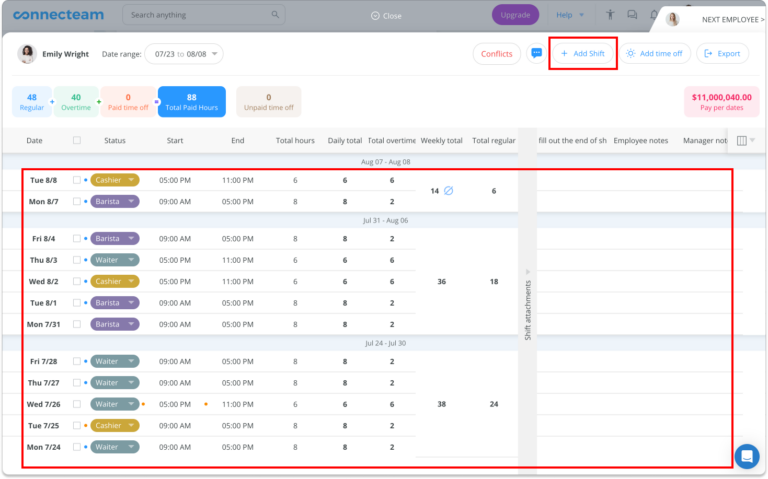Viewport: 768px width, 479px height.
Task: Click end time 11:00 PM for Tue 8/8
Action: point(238,180)
